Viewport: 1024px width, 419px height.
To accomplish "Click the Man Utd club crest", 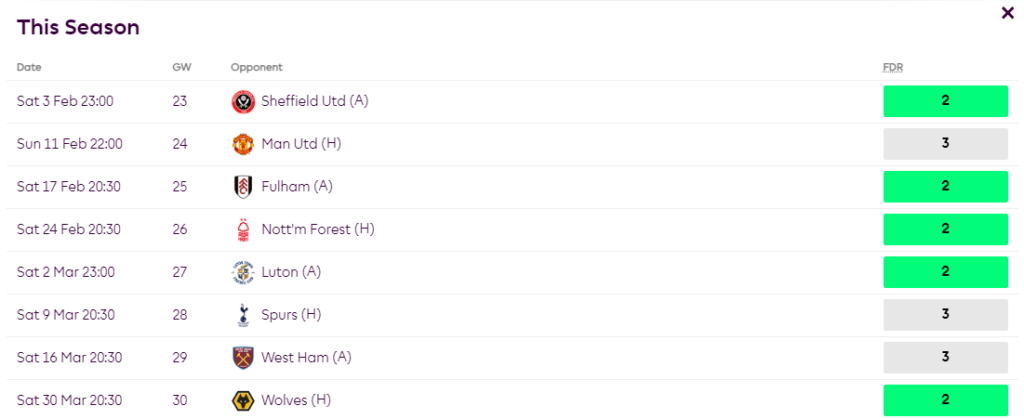I will pos(243,144).
